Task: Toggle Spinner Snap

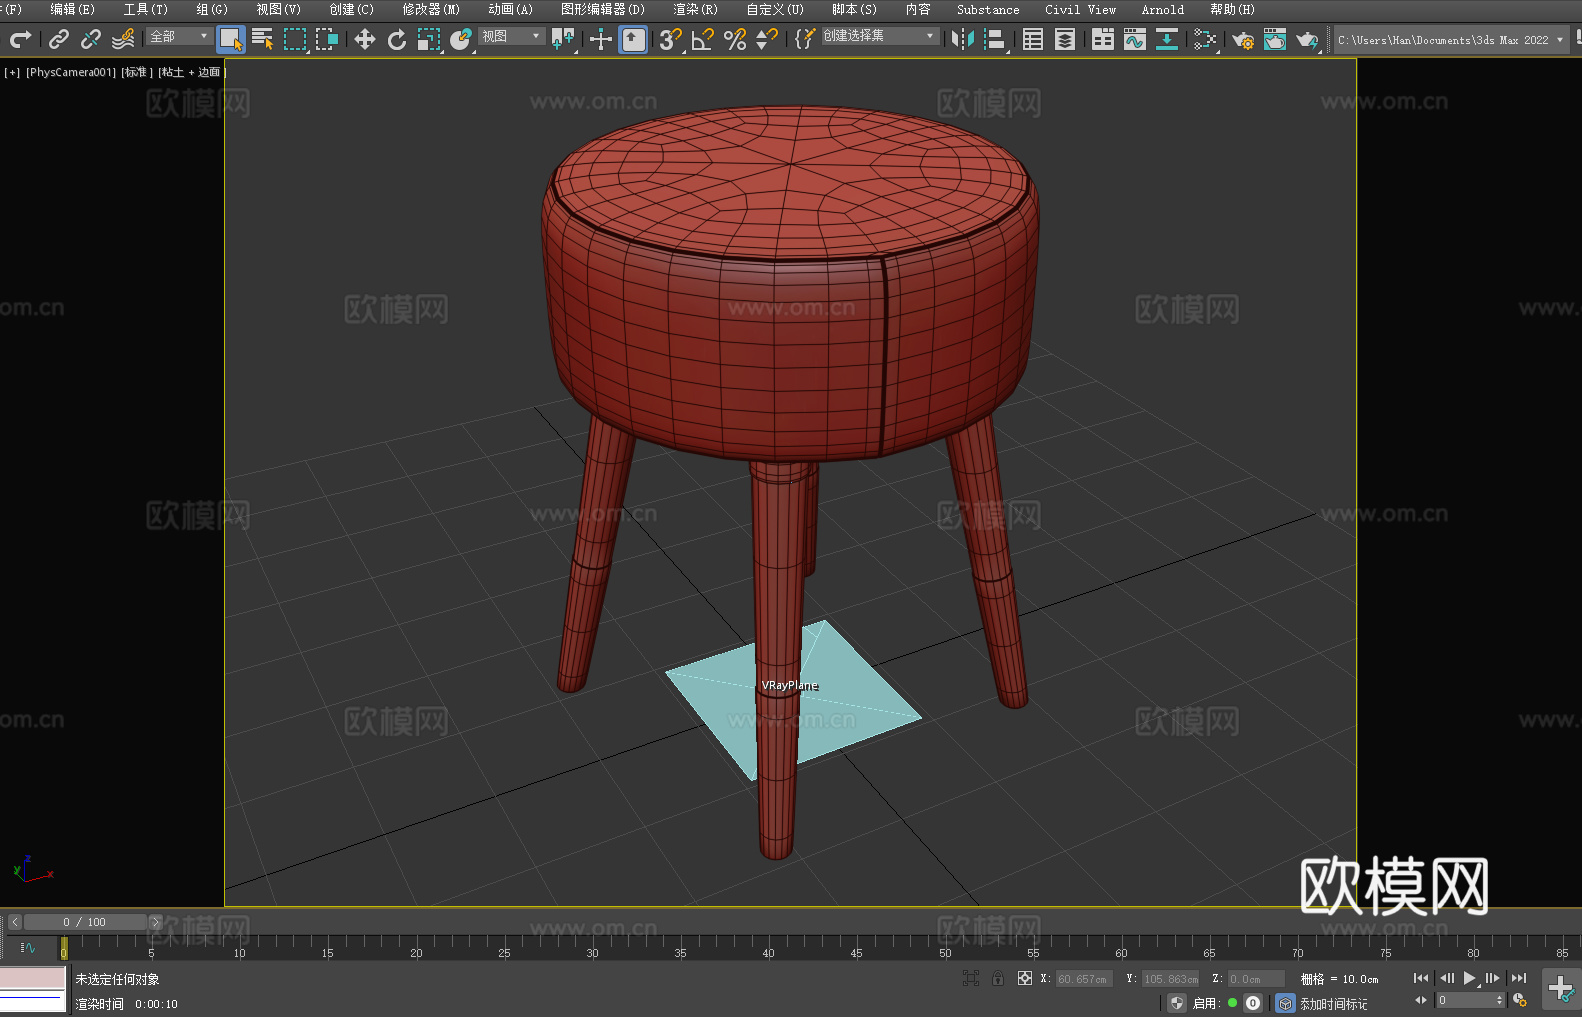Action: click(x=767, y=39)
